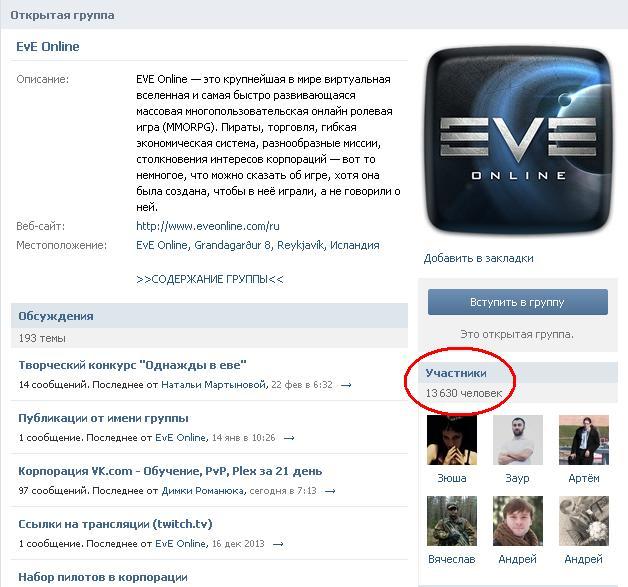Open the Обсуждения section header

56,316
